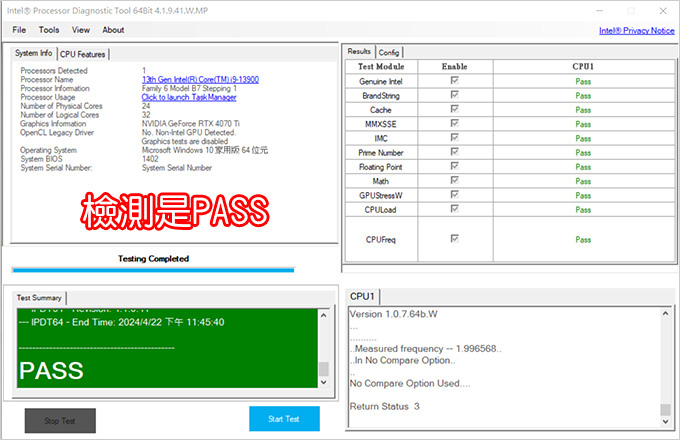Open the 13th Gen Intel Core i9-13900 link

point(200,79)
